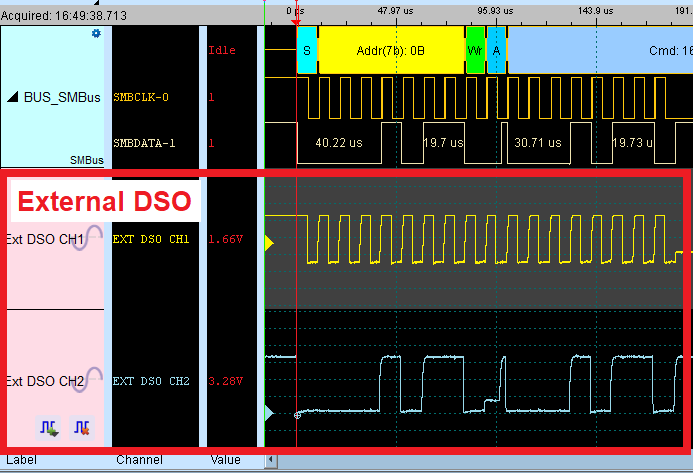696x474 pixels.
Task: Select the Start (S) packet block
Action: tap(306, 50)
